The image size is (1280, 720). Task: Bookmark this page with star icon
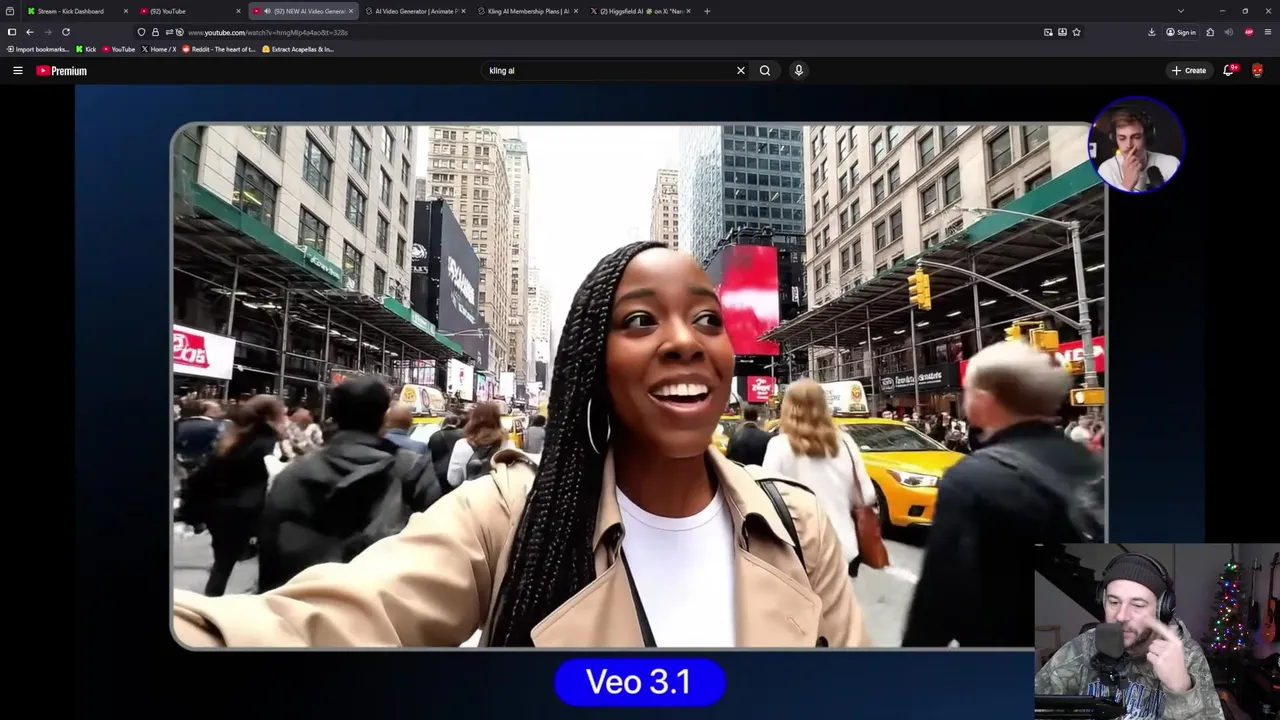click(1076, 32)
